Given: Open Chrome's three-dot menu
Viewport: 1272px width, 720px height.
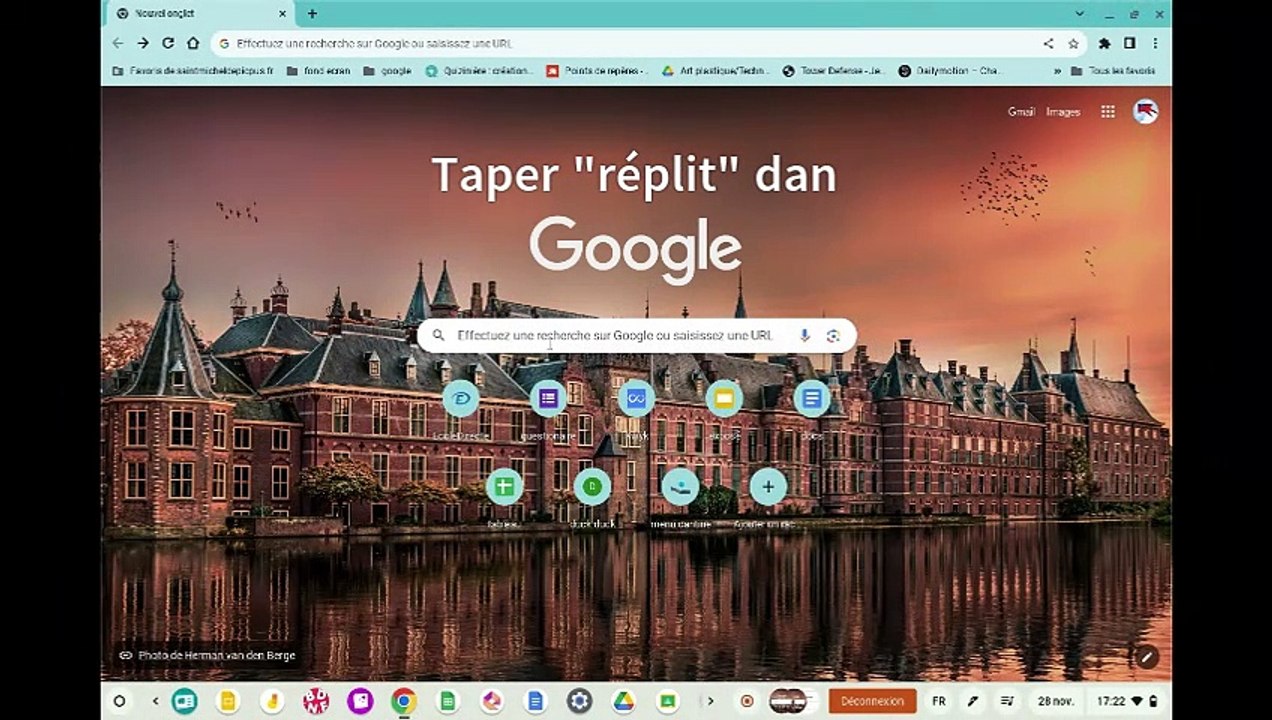Looking at the screenshot, I should pos(1155,43).
